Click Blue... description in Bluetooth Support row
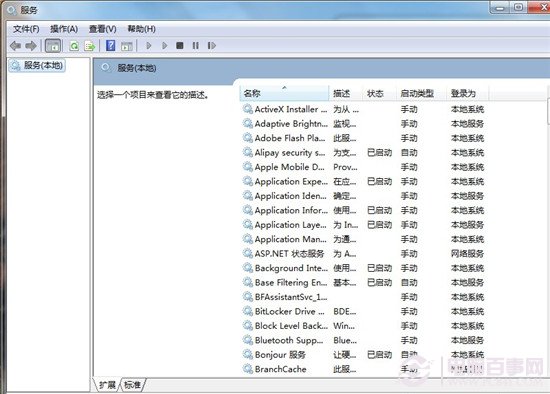Image resolution: width=550 pixels, height=394 pixels. 345,340
